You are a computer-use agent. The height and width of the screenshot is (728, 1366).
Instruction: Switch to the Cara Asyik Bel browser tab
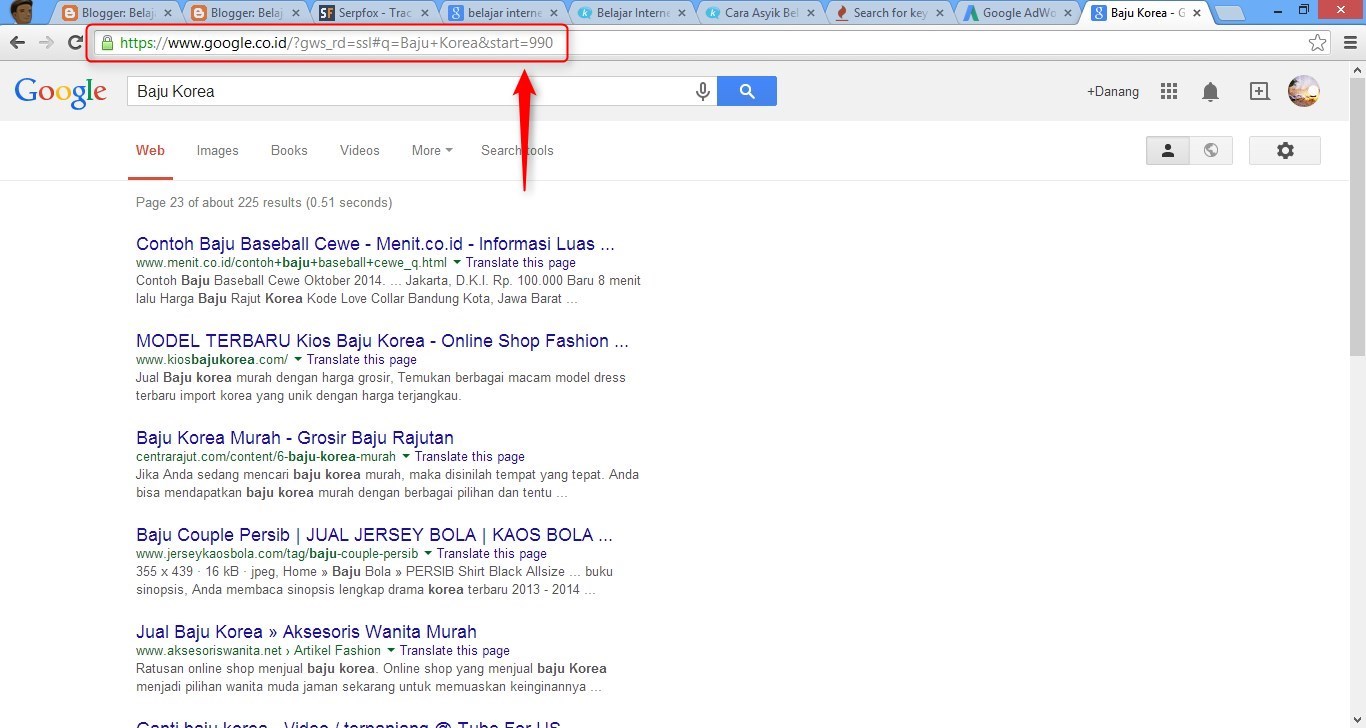pyautogui.click(x=760, y=13)
